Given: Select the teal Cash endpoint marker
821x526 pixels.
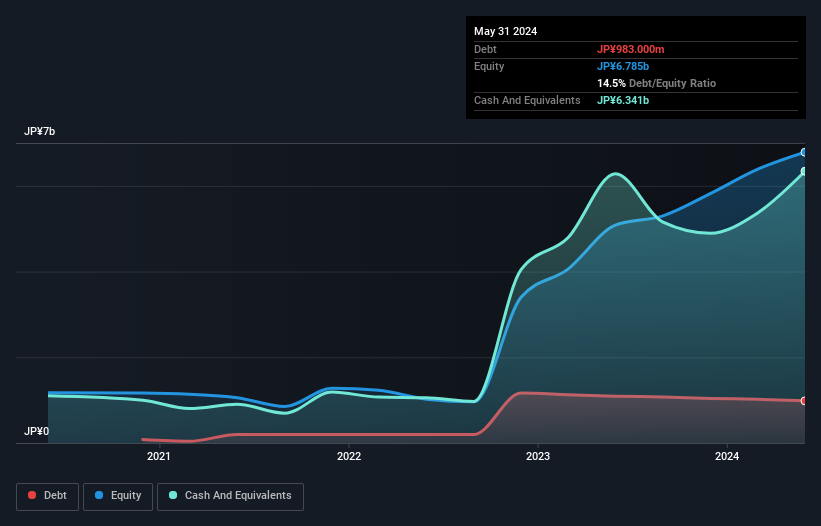Looking at the screenshot, I should (804, 171).
